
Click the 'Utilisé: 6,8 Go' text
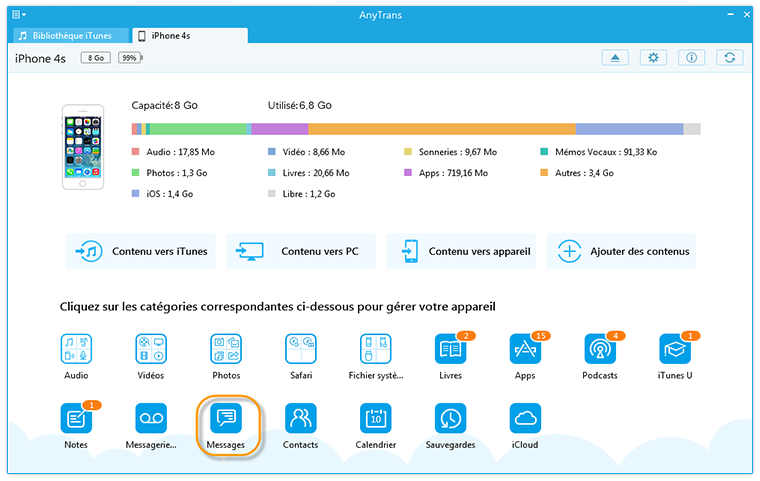click(x=300, y=105)
